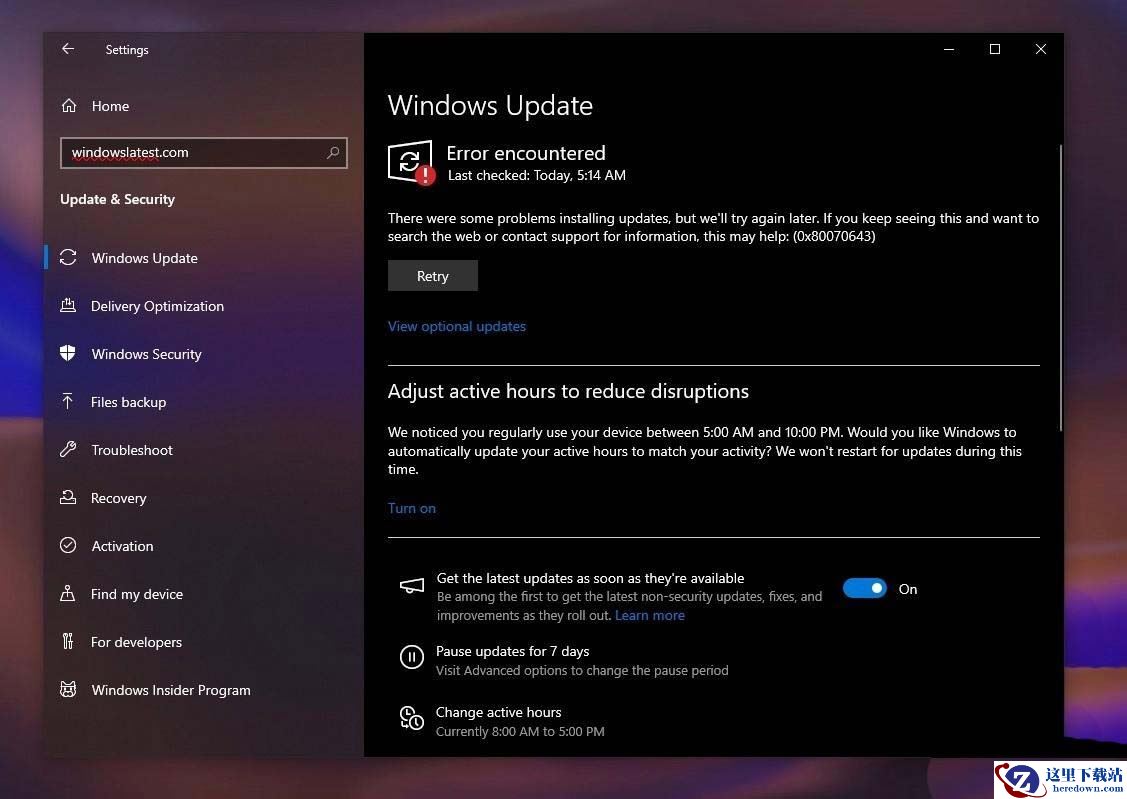The image size is (1127, 799).
Task: Click the pause icon for Pause updates
Action: point(412,657)
